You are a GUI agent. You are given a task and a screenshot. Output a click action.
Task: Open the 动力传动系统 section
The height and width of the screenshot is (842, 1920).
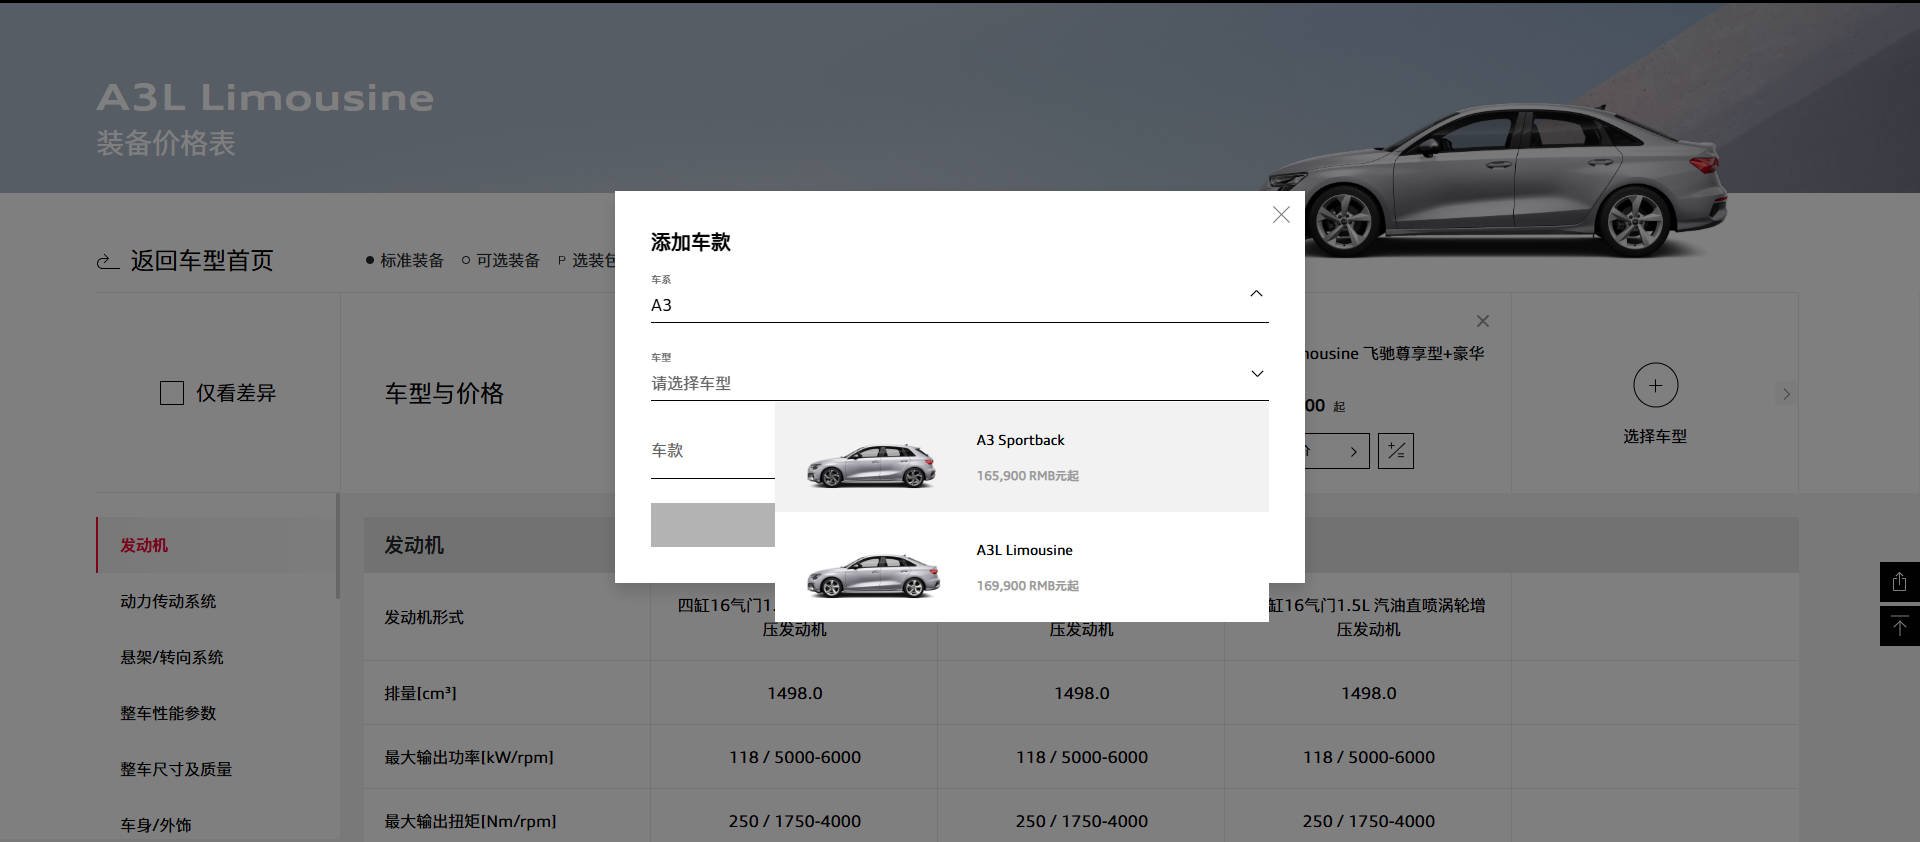pyautogui.click(x=168, y=601)
